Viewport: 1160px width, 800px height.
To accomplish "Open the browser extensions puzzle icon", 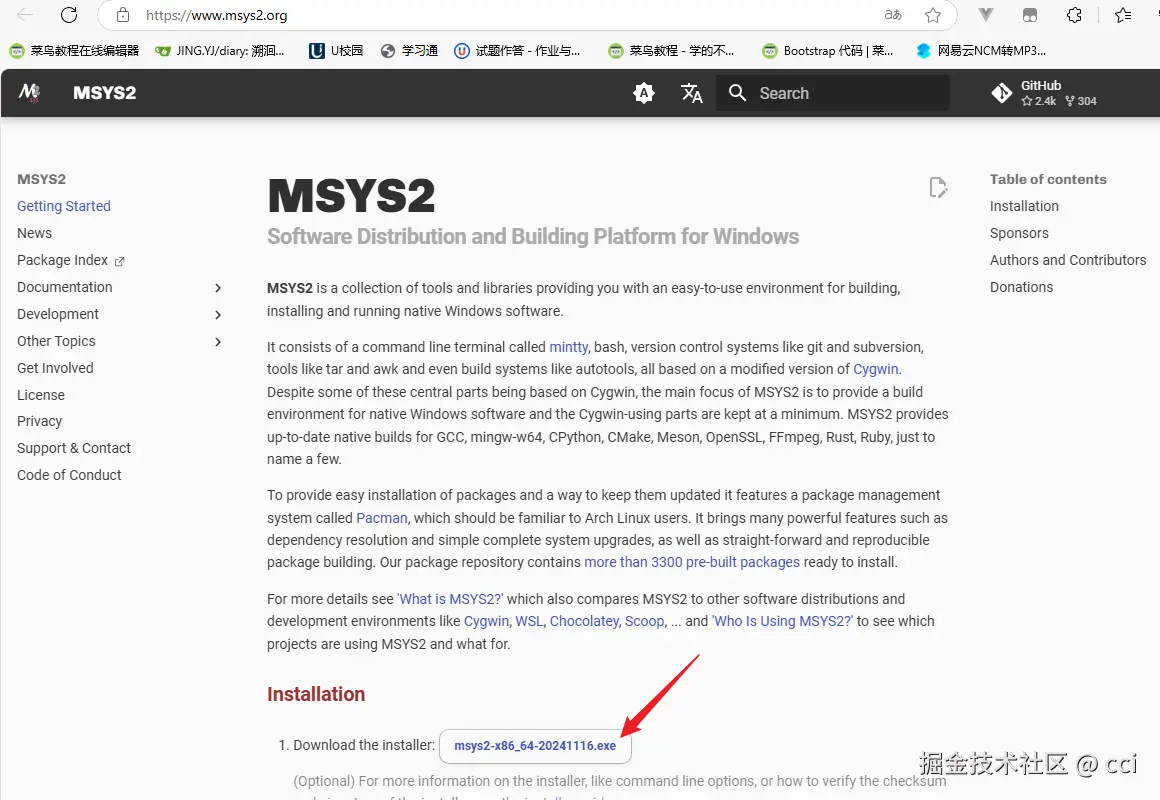I will tap(1074, 15).
